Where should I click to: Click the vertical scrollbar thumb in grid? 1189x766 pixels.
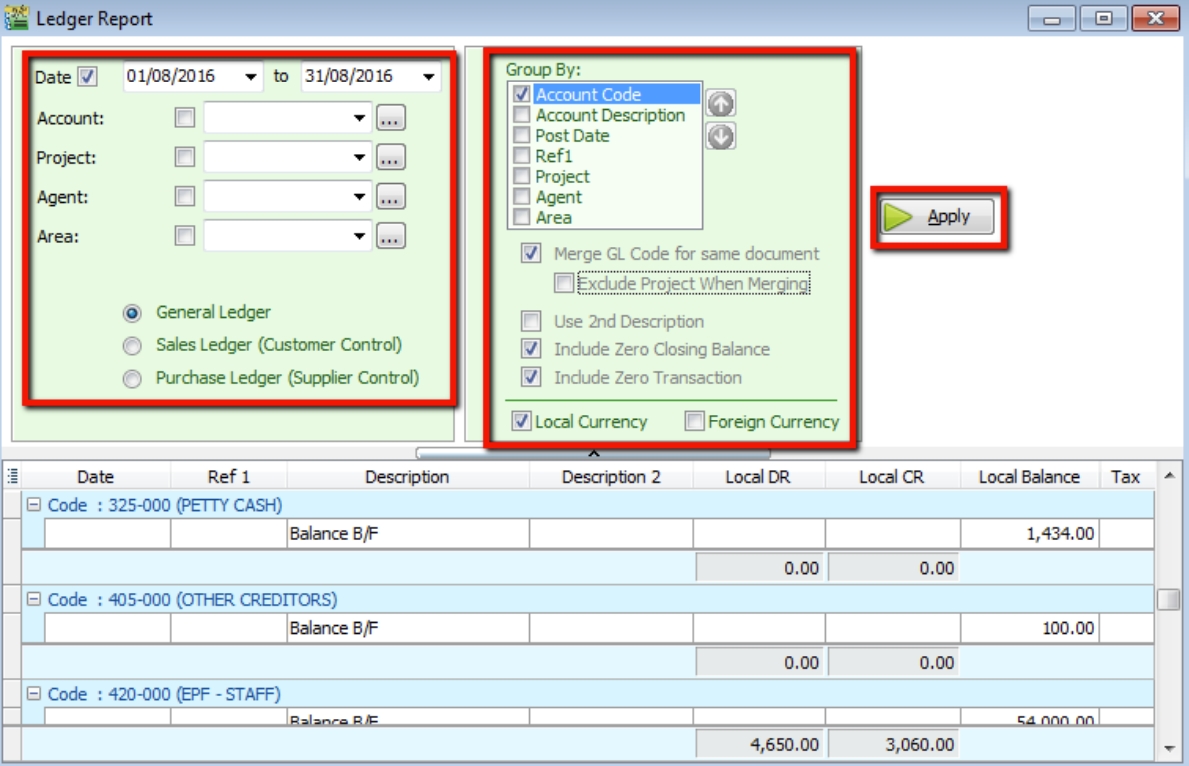click(x=1167, y=599)
